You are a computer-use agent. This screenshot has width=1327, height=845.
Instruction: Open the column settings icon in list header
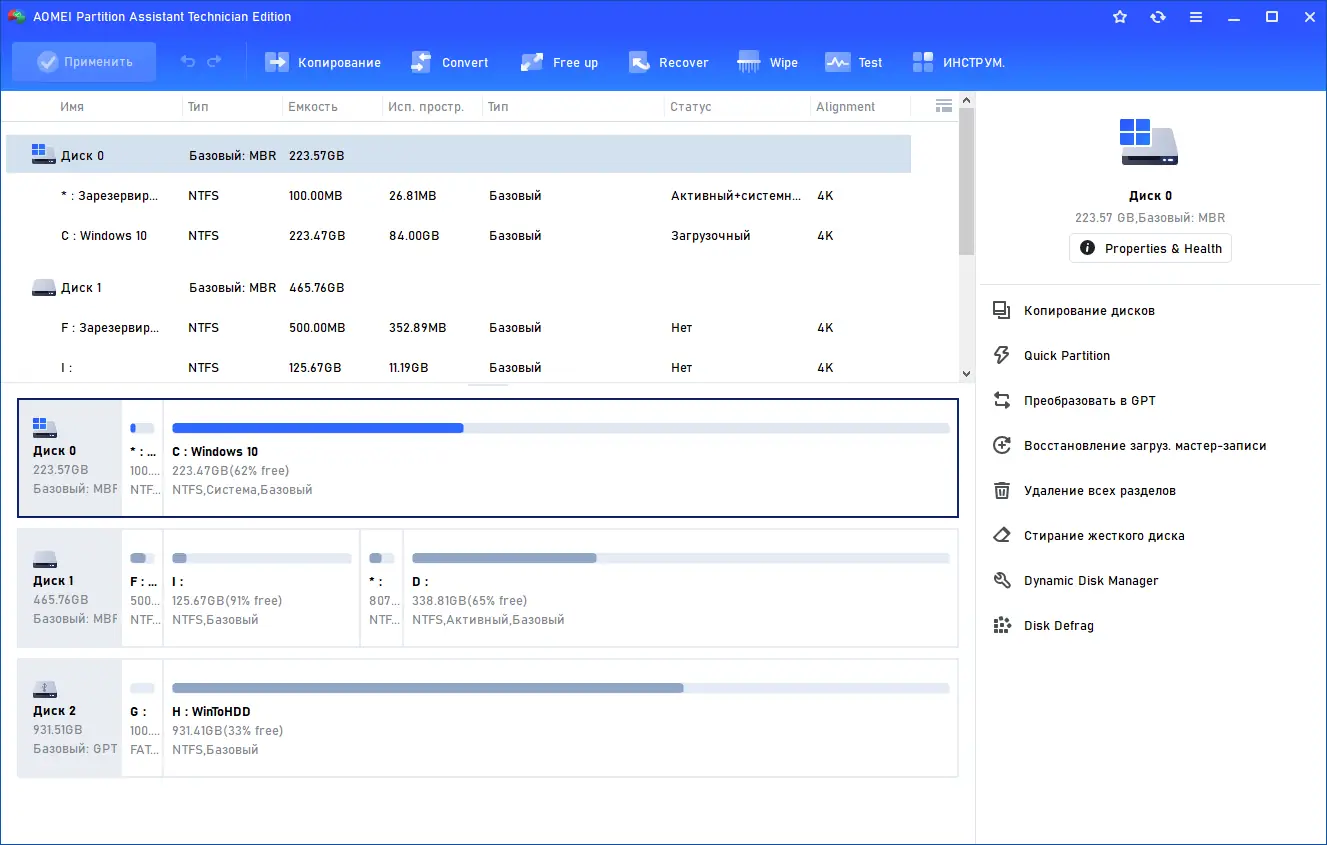(943, 106)
